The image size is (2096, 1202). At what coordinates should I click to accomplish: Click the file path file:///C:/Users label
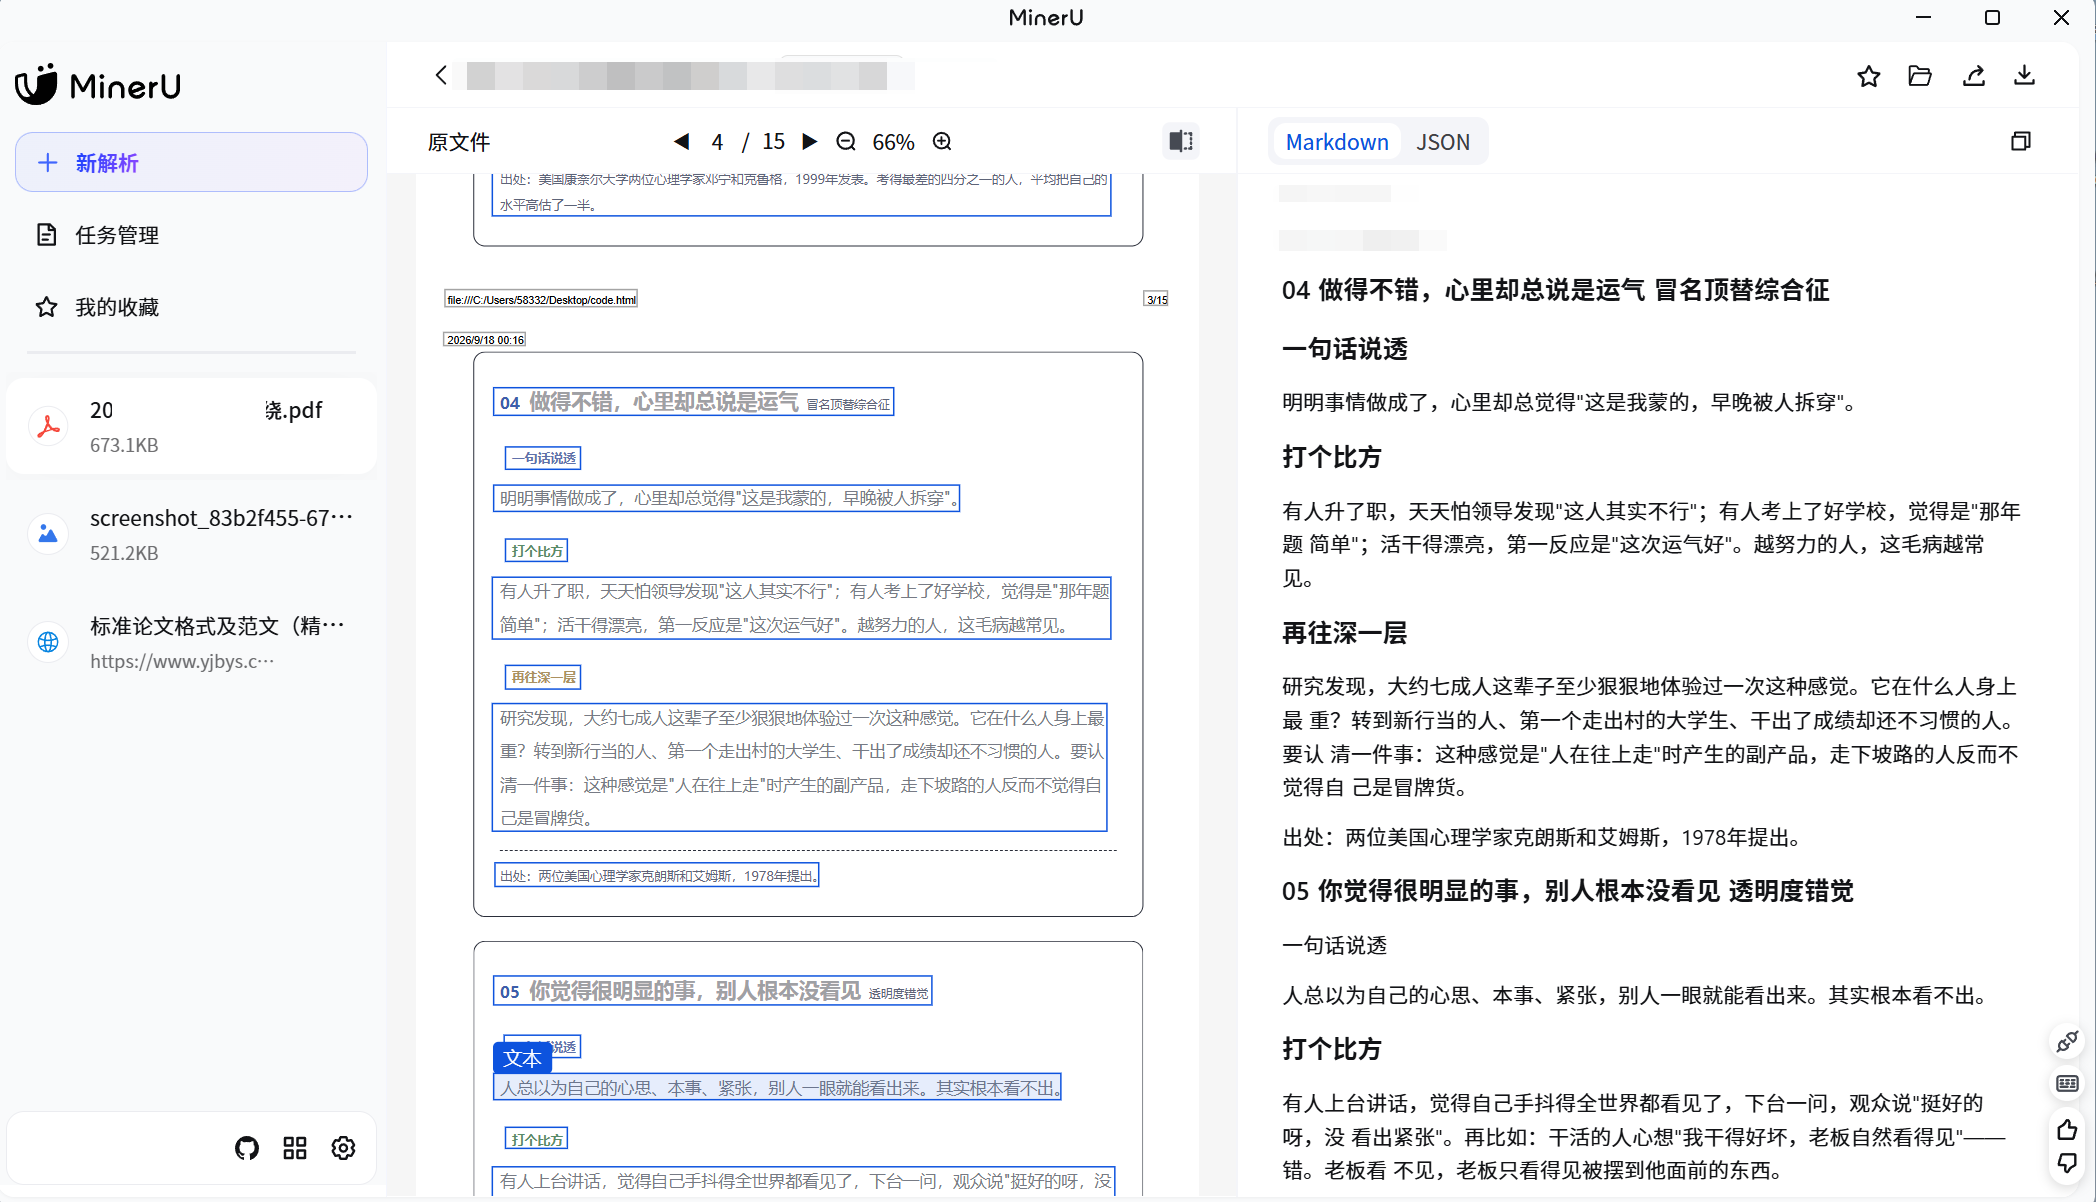[541, 300]
